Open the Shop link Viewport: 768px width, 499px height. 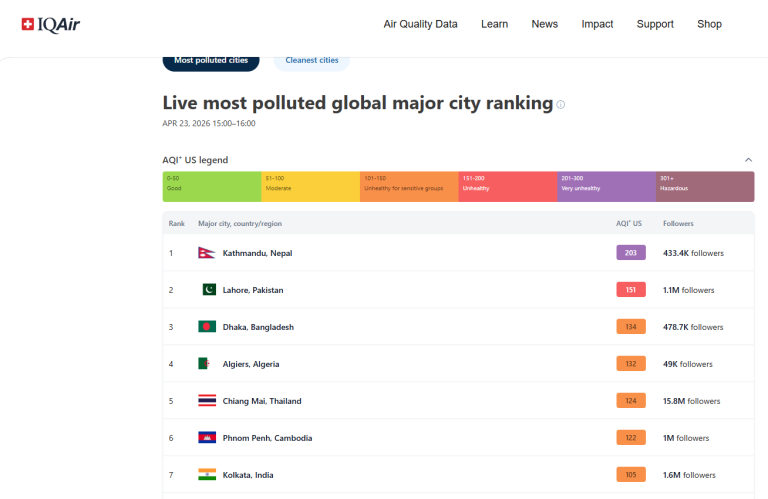(709, 24)
